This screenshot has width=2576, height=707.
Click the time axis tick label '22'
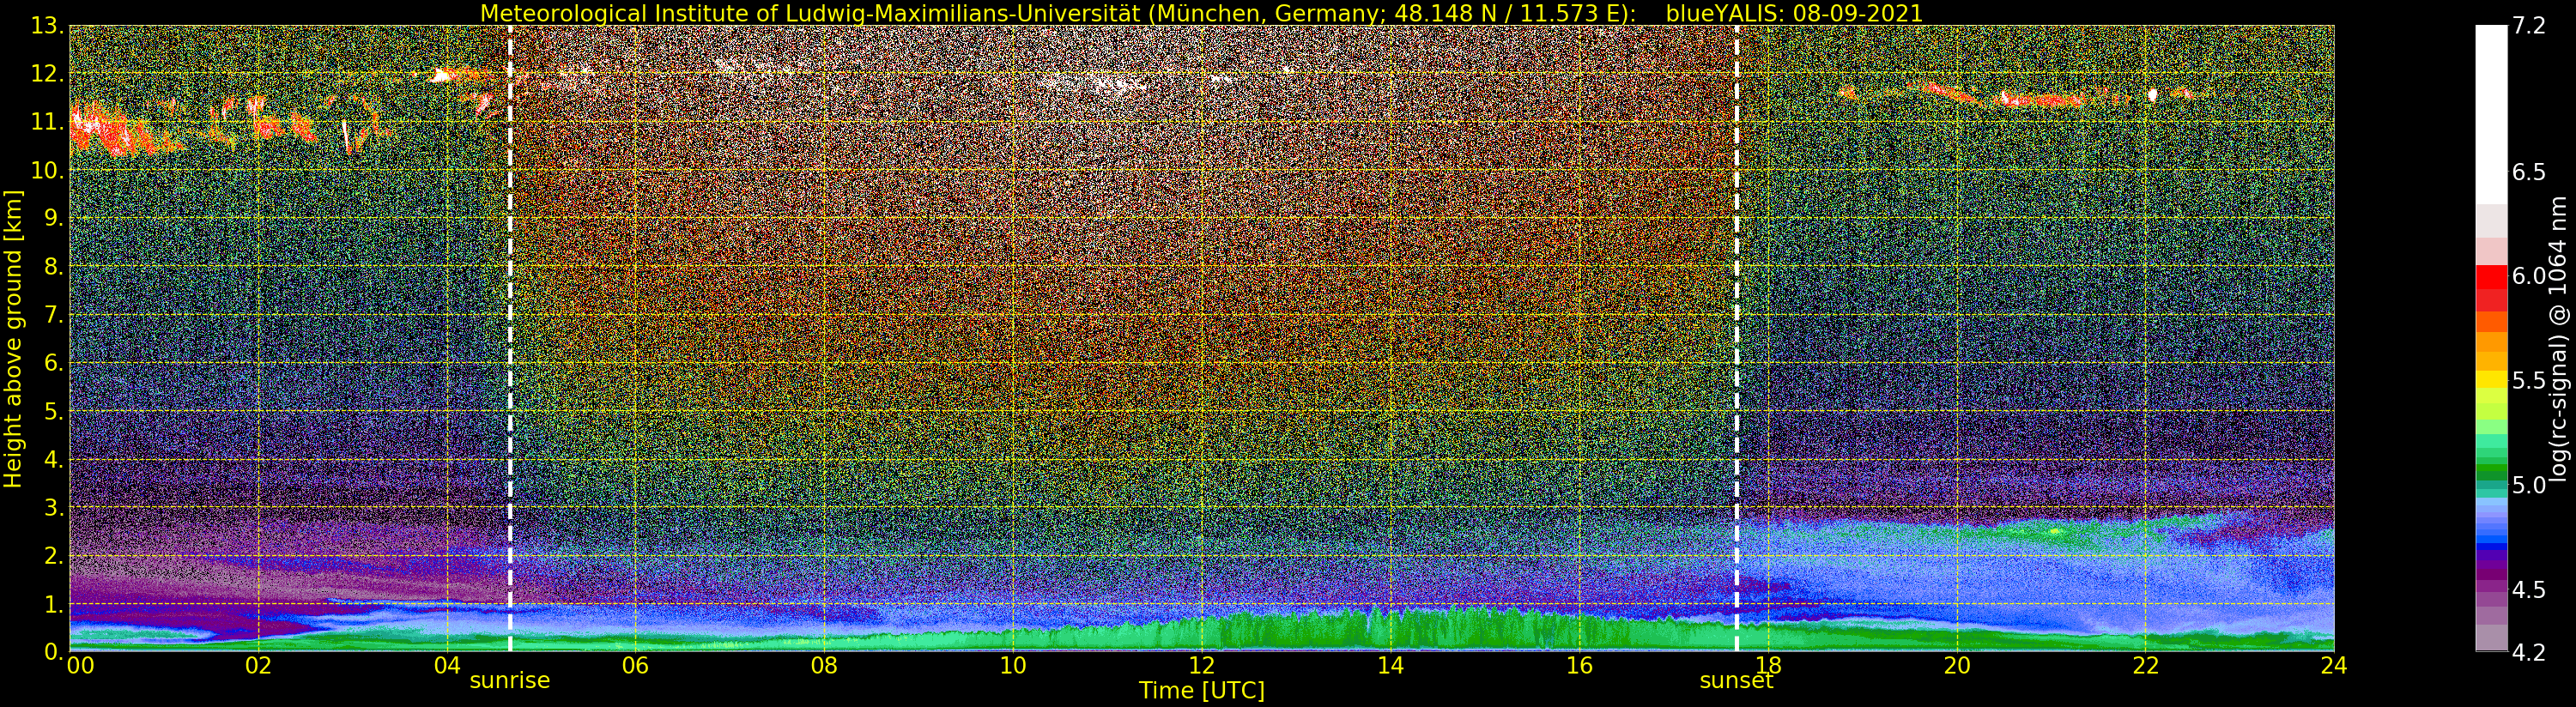[2146, 665]
